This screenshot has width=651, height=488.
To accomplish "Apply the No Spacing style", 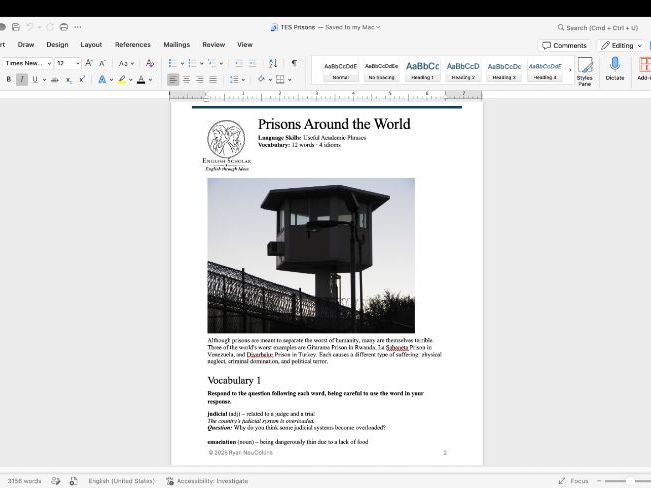I will (x=381, y=70).
